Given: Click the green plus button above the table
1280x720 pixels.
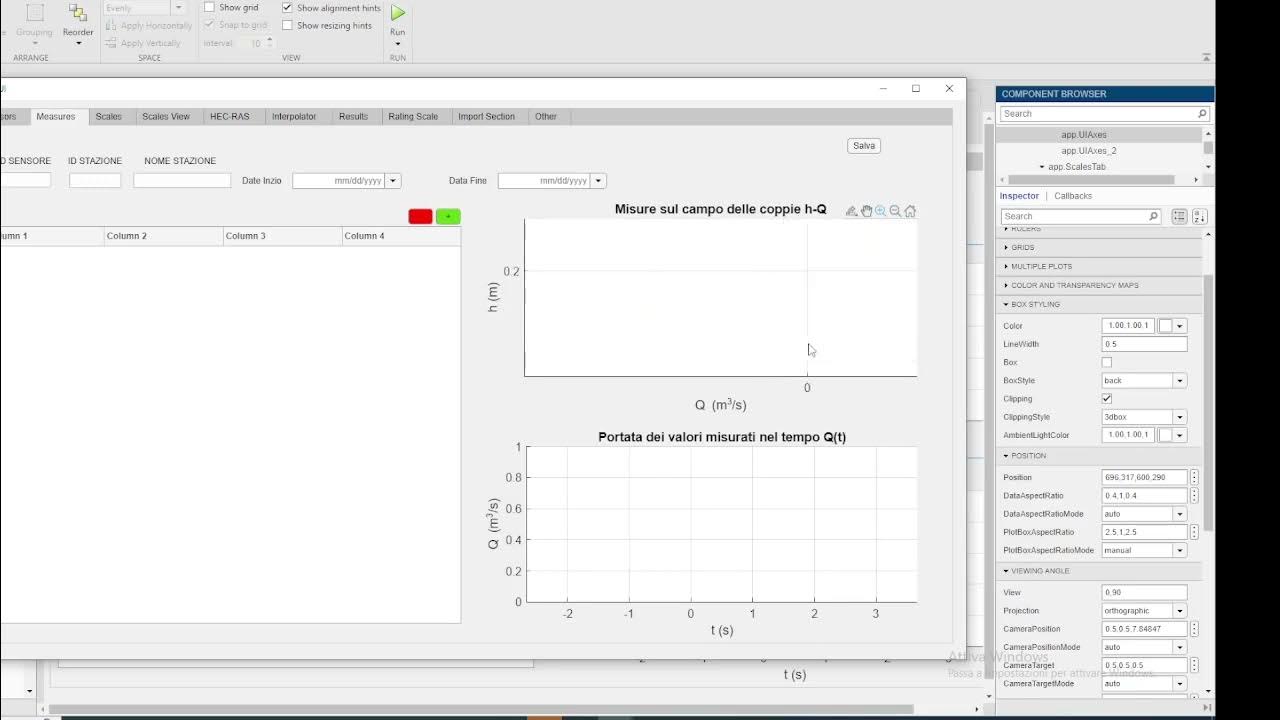Looking at the screenshot, I should [x=448, y=217].
